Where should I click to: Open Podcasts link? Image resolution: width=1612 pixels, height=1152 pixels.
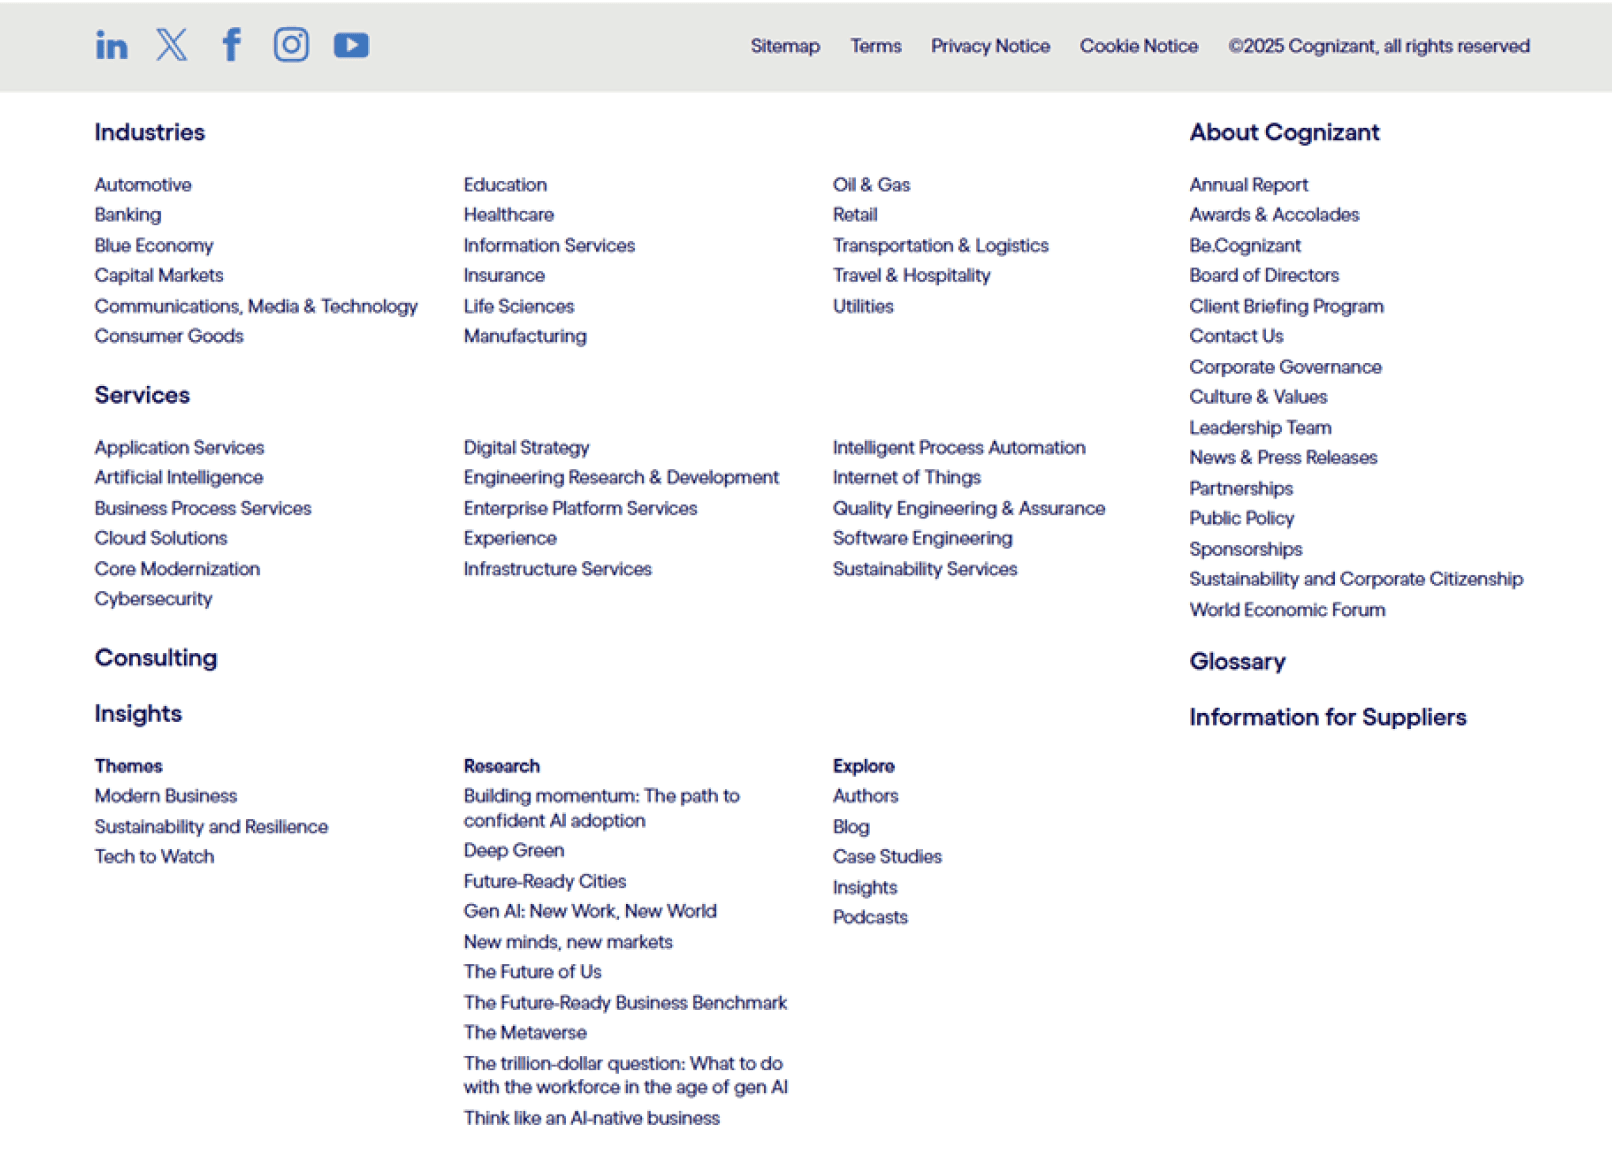(870, 917)
